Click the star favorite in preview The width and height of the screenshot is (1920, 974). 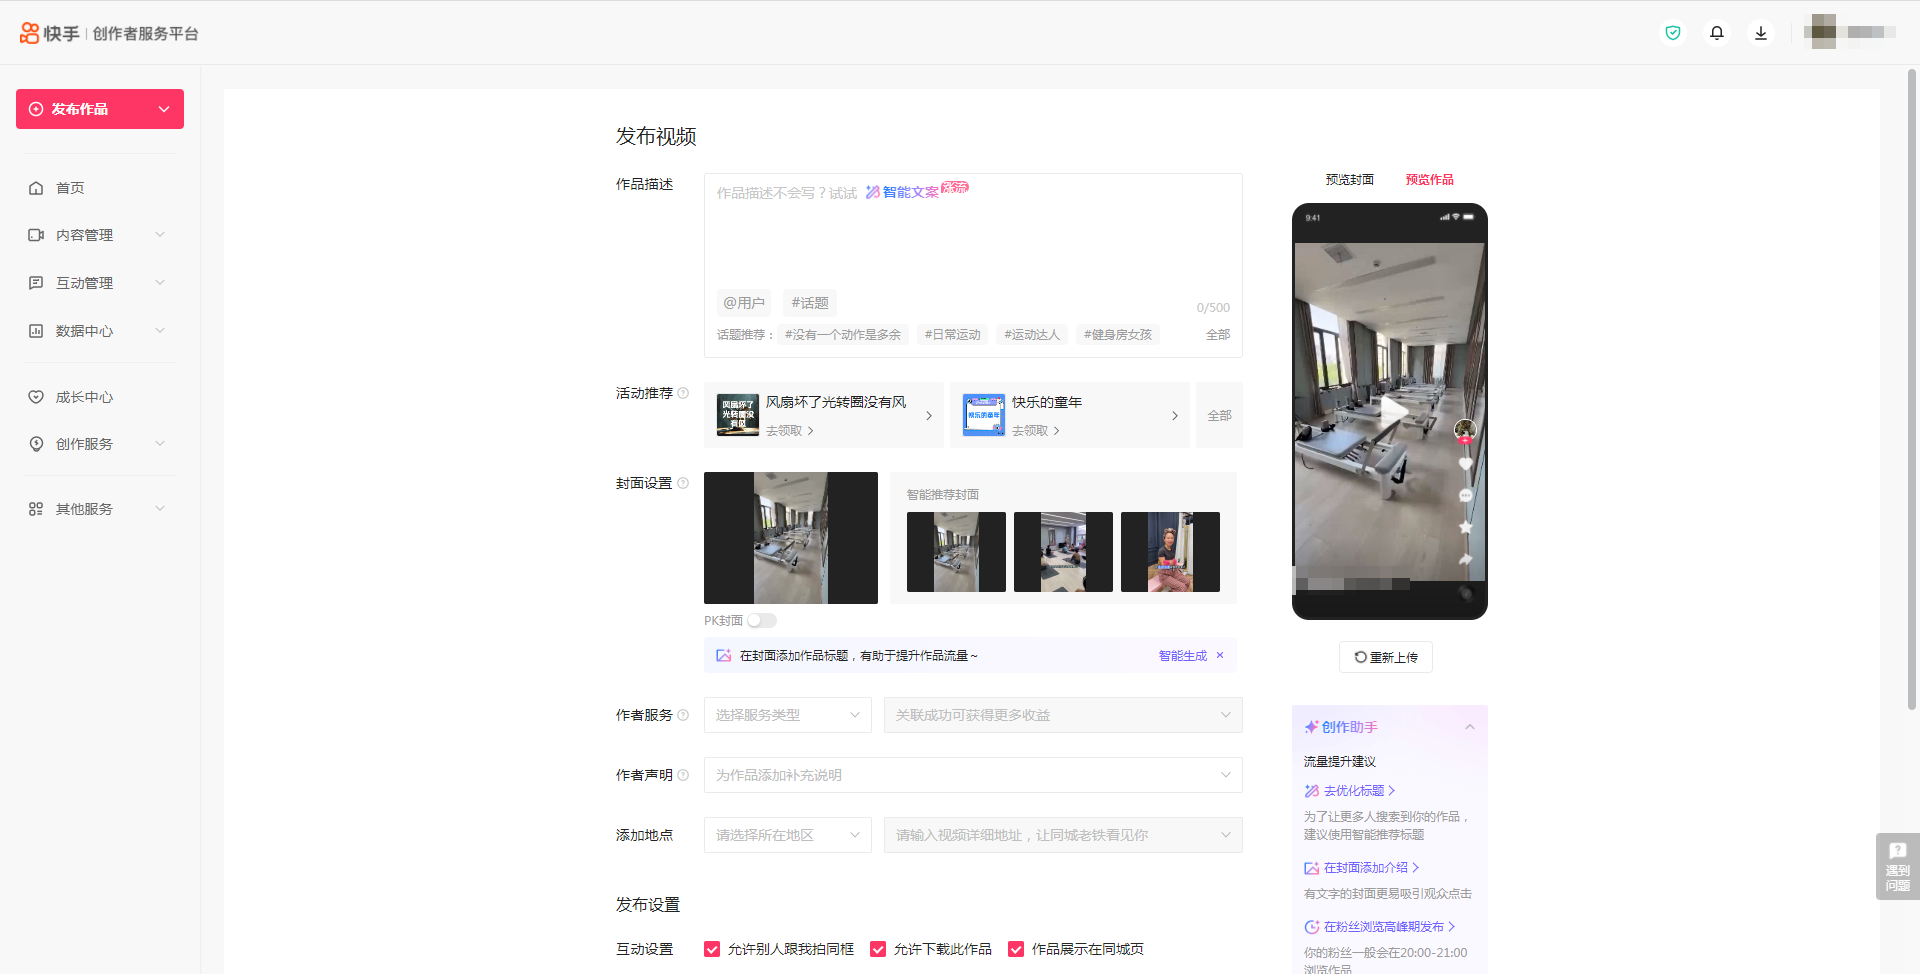coord(1465,527)
